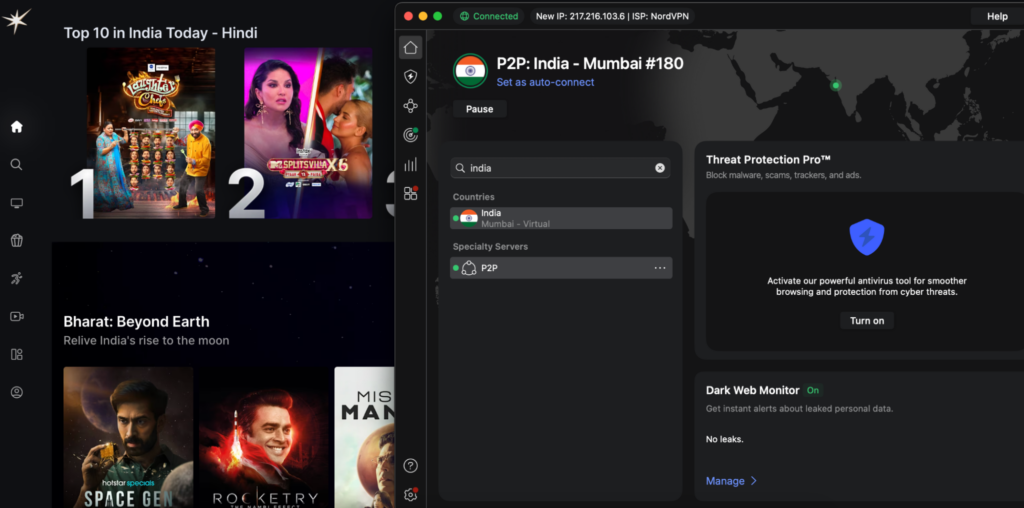Click the Countries section label
1024x508 pixels.
coord(473,197)
